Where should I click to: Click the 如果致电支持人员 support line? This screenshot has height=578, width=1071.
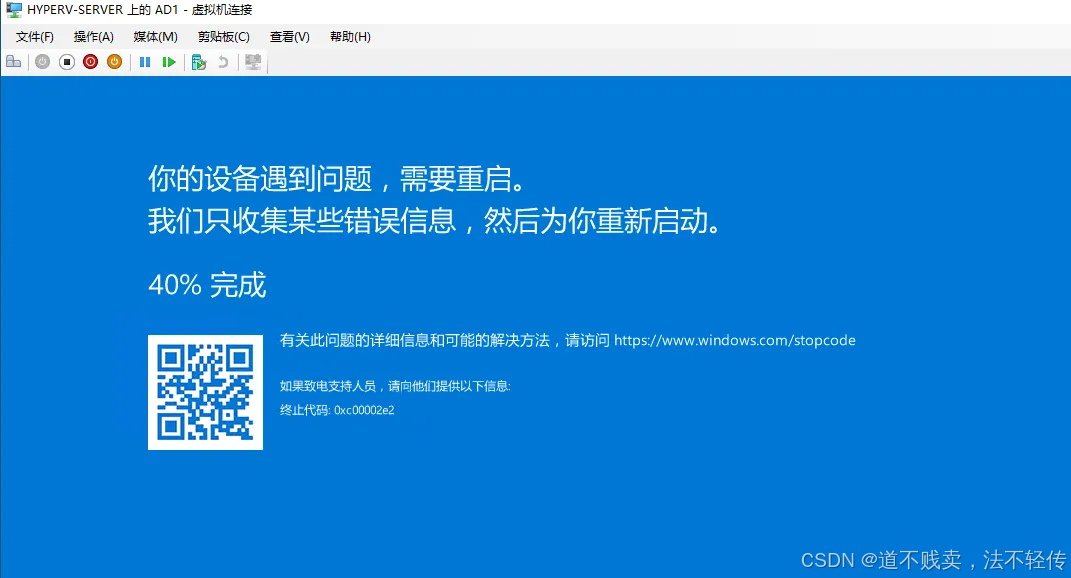395,386
